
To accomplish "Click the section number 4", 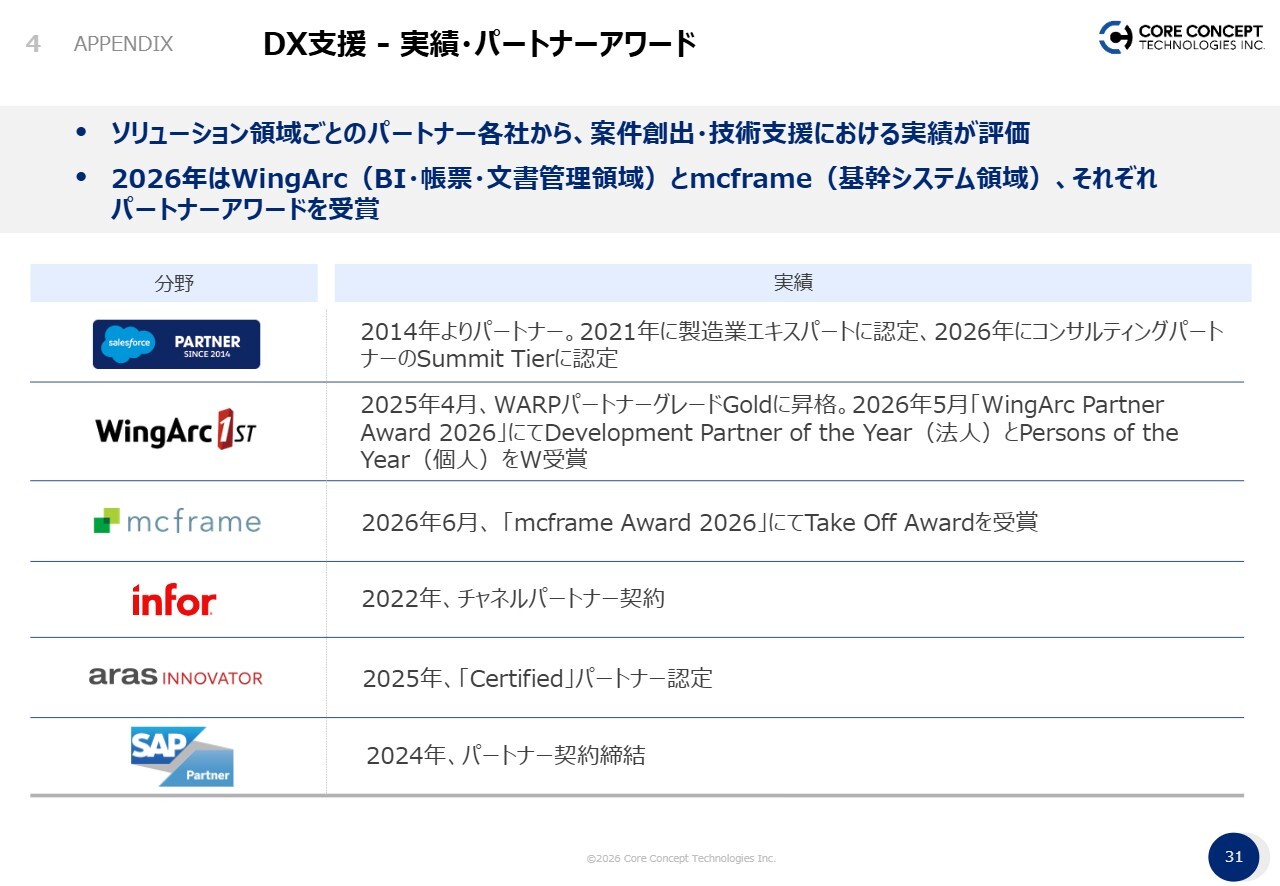I will [33, 44].
